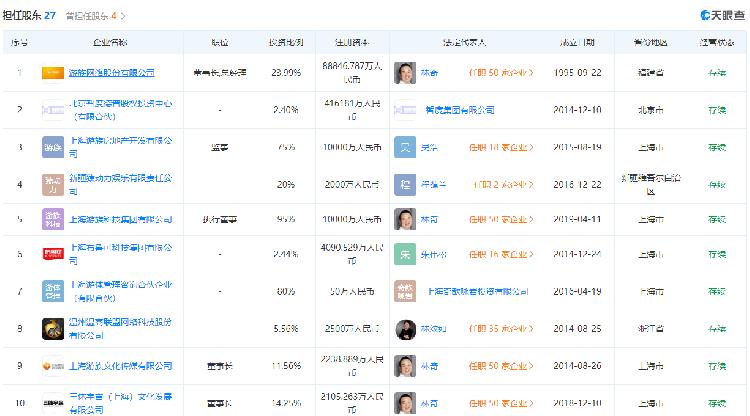
Task: Click 林奇 avatar photo in 1995-09-22 row
Action: pyautogui.click(x=405, y=73)
